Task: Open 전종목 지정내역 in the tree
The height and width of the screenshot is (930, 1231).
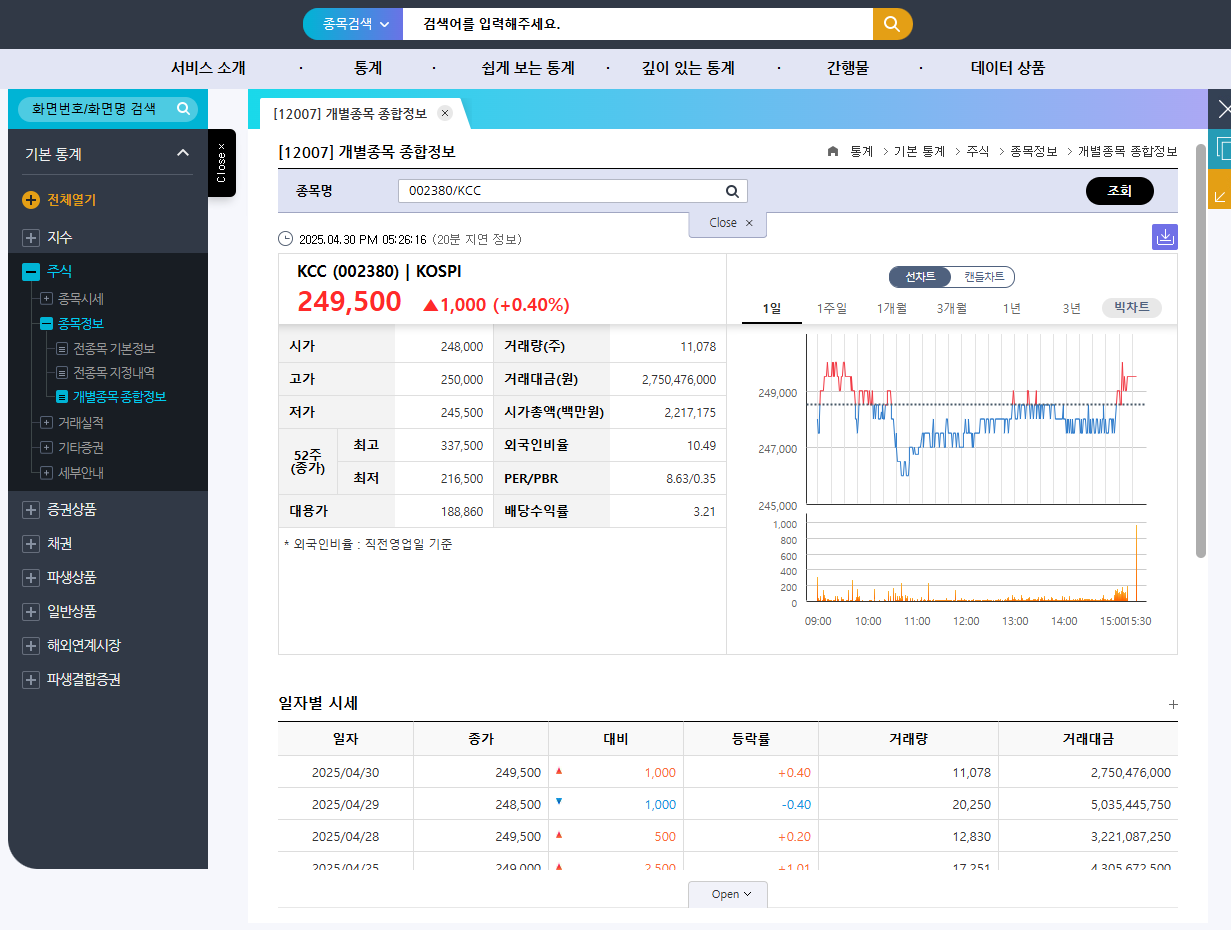Action: 114,373
